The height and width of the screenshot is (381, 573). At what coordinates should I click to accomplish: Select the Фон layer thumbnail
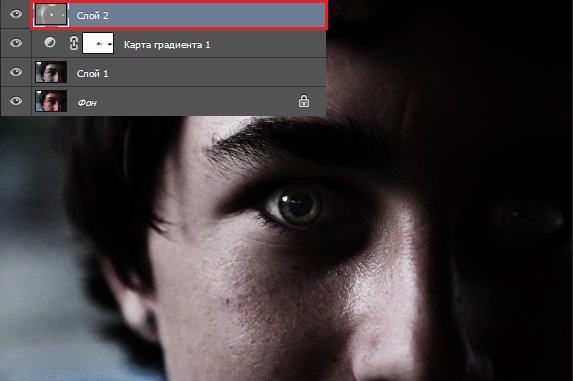[x=51, y=101]
